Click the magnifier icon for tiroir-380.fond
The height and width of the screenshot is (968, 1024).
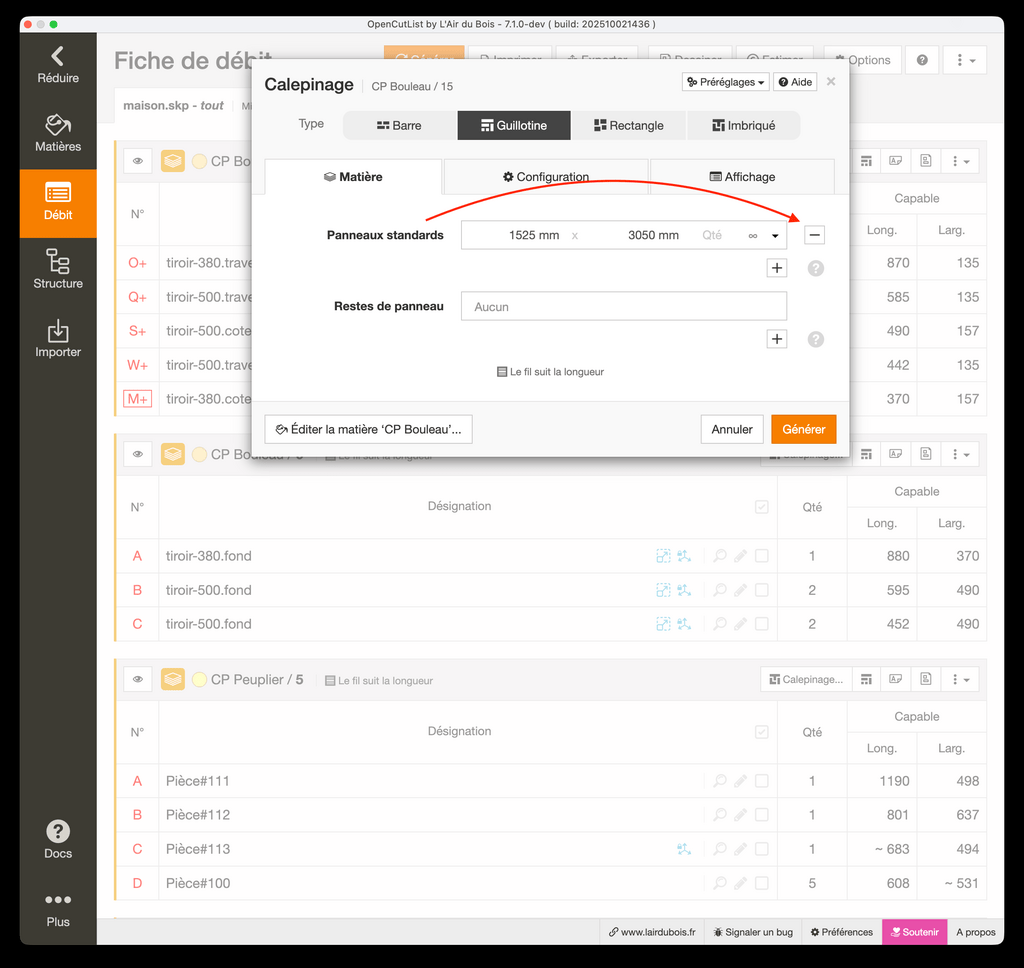719,556
